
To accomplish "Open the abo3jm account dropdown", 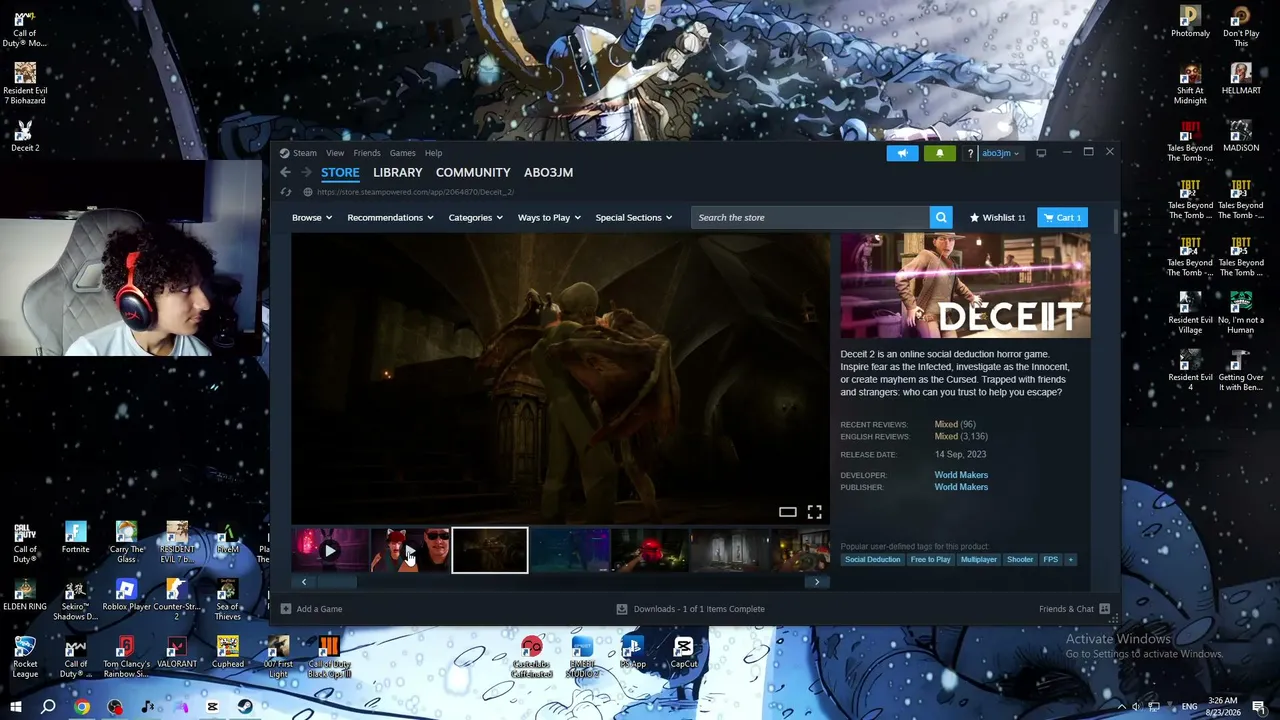I will click(x=1000, y=153).
